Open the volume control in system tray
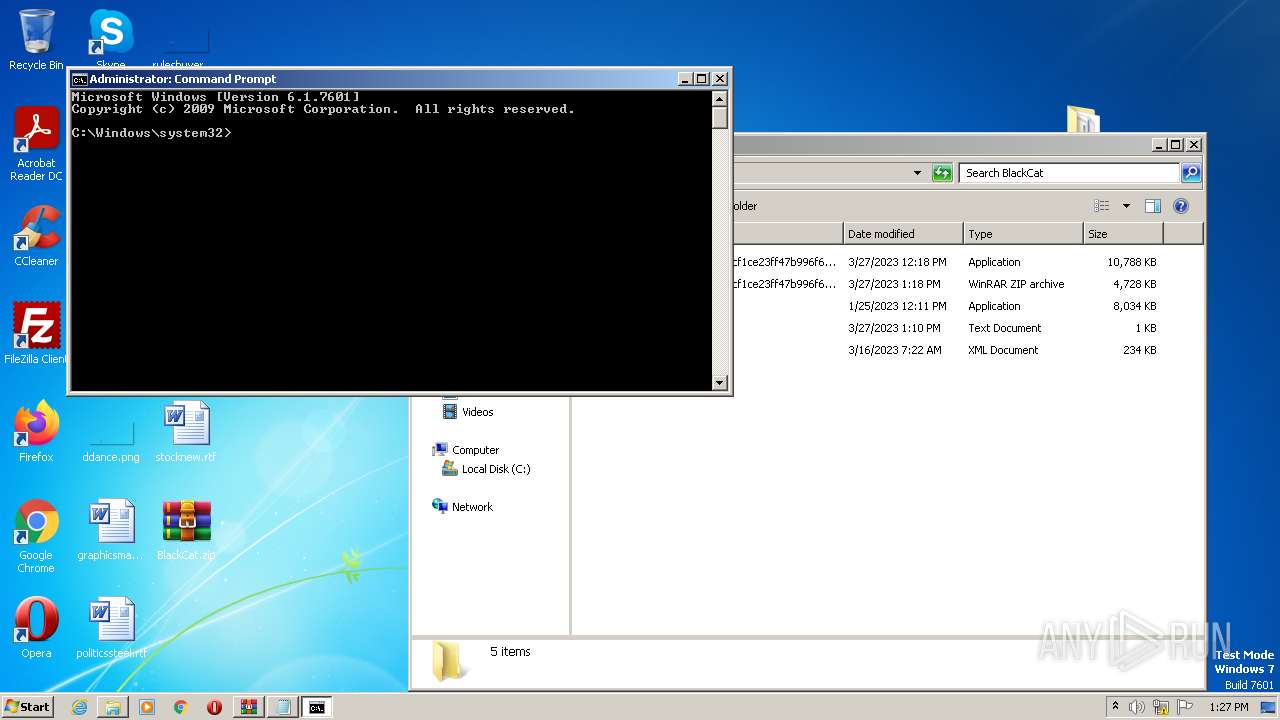Viewport: 1280px width, 720px height. (x=1137, y=707)
